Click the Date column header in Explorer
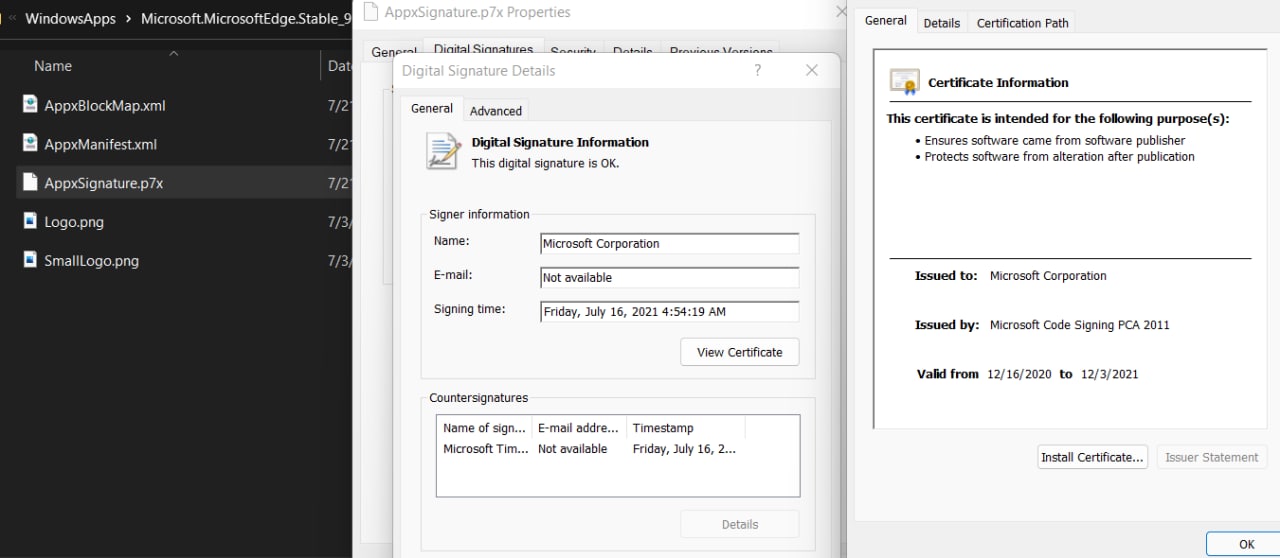Screen dimensions: 1280x558 click(339, 66)
